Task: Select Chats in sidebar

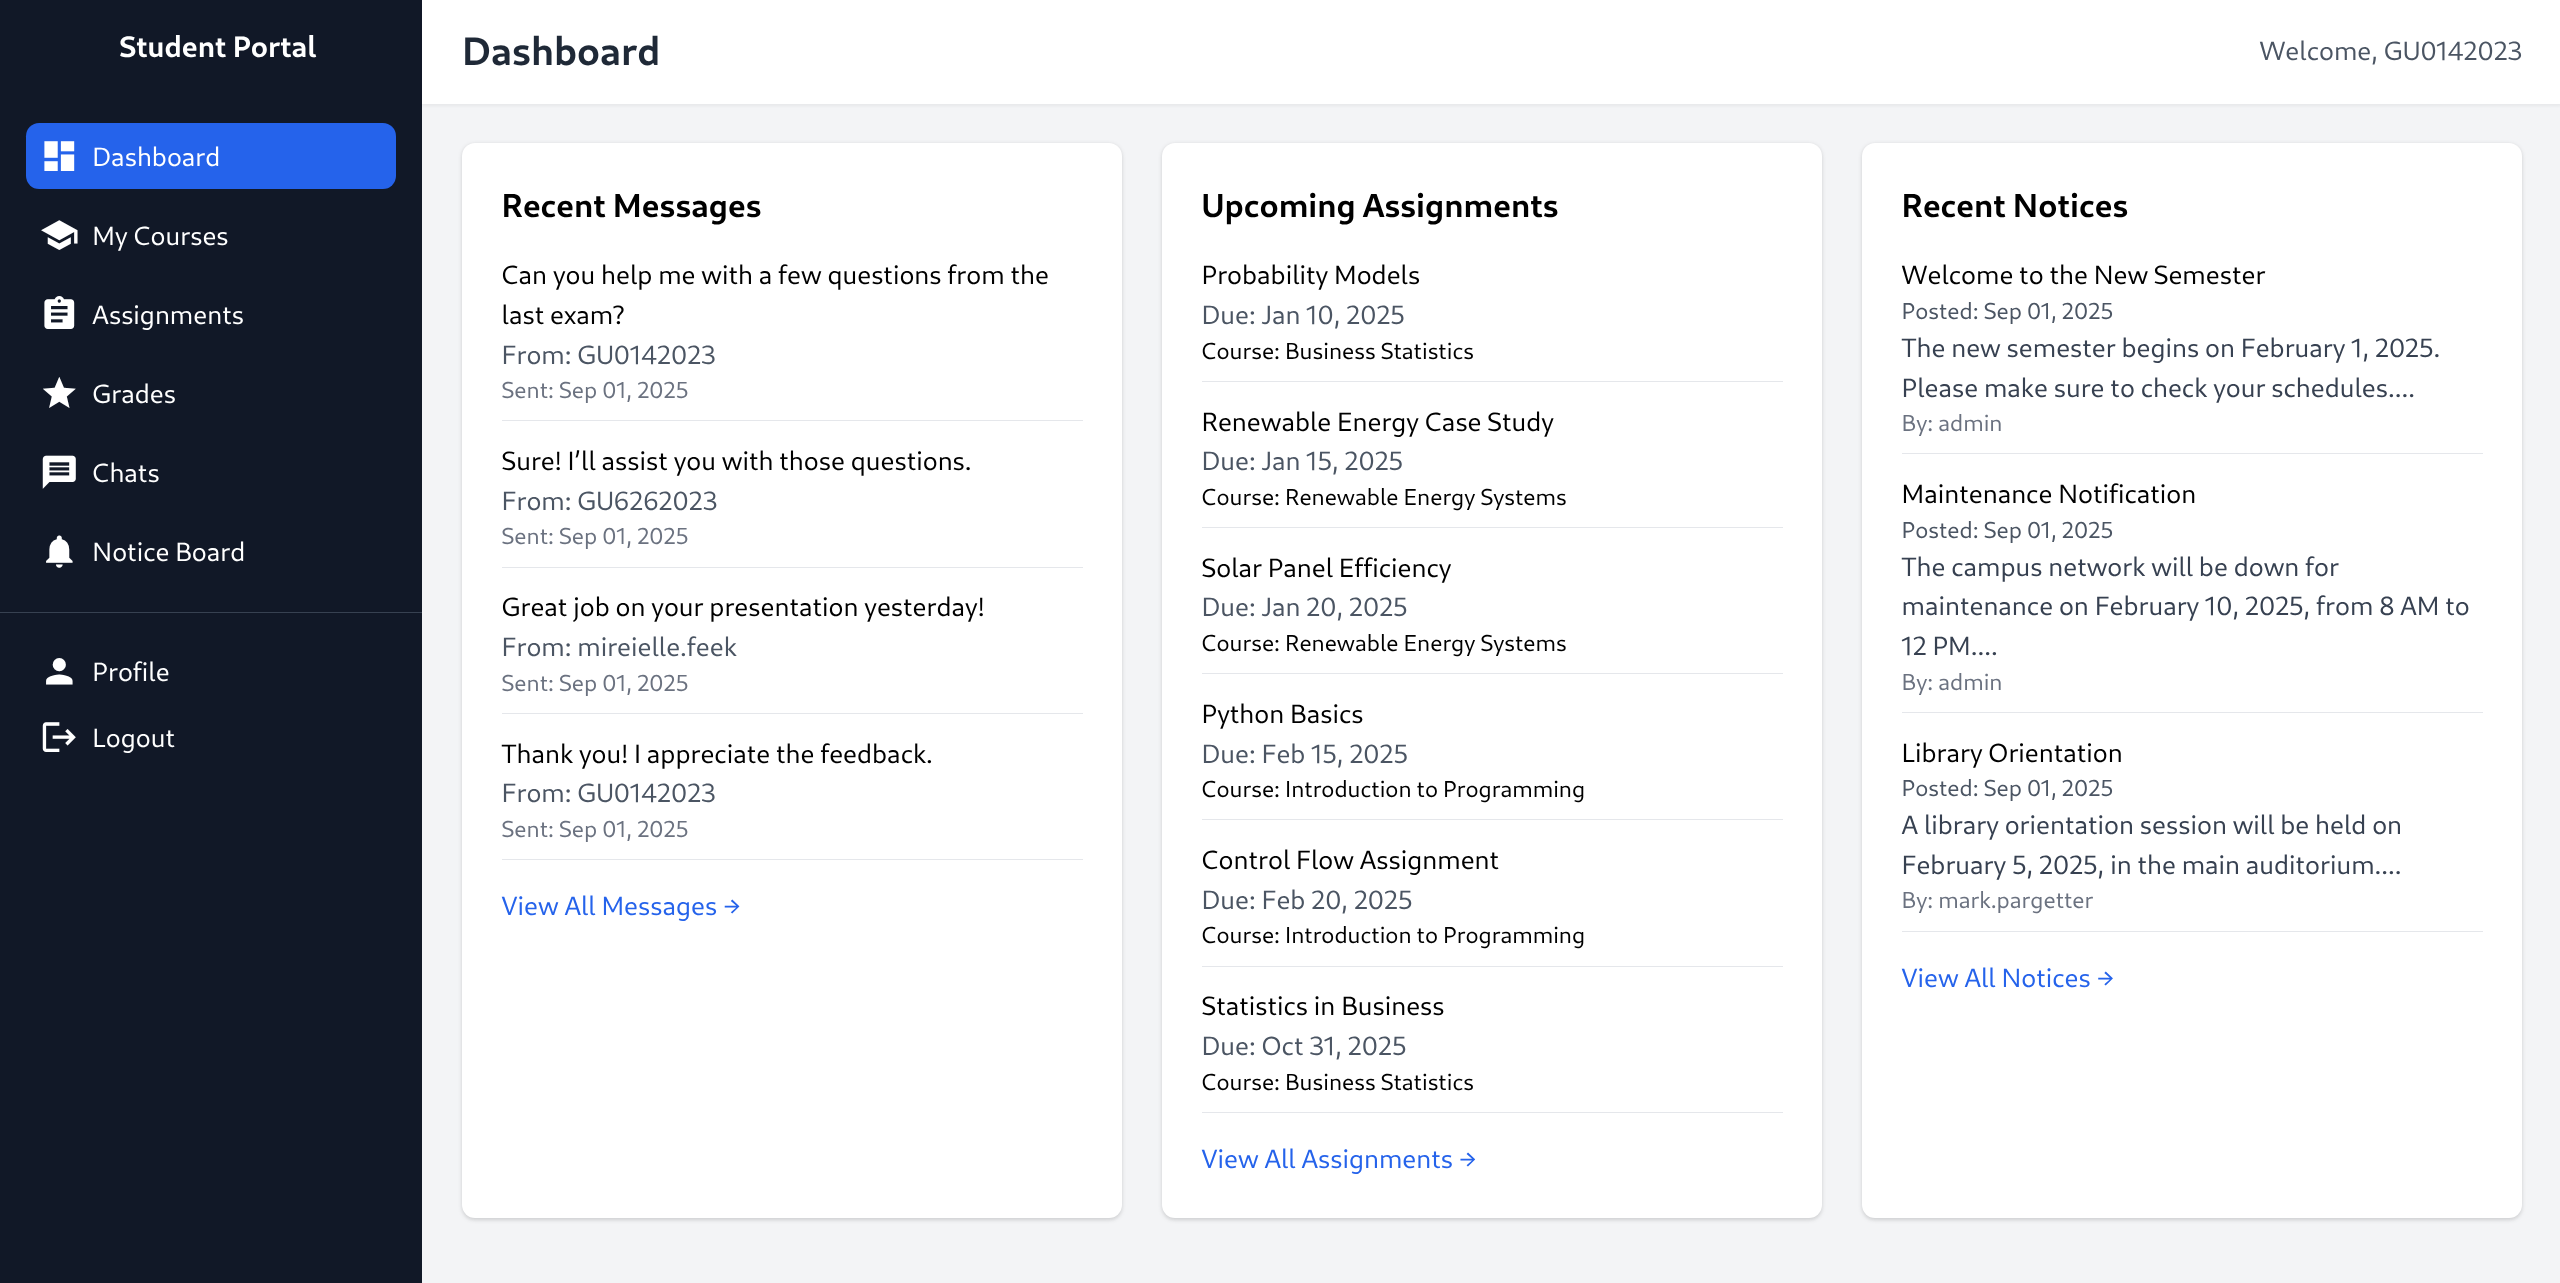Action: click(126, 473)
